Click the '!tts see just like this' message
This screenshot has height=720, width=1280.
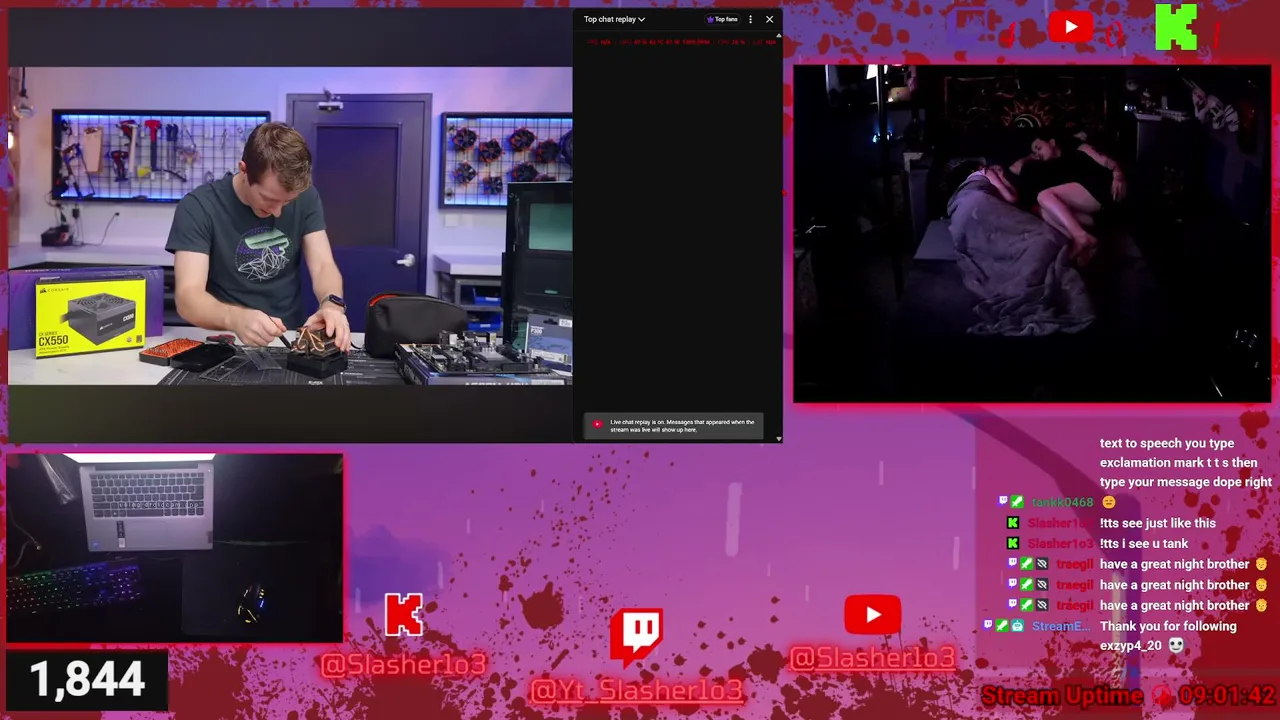tap(1158, 523)
